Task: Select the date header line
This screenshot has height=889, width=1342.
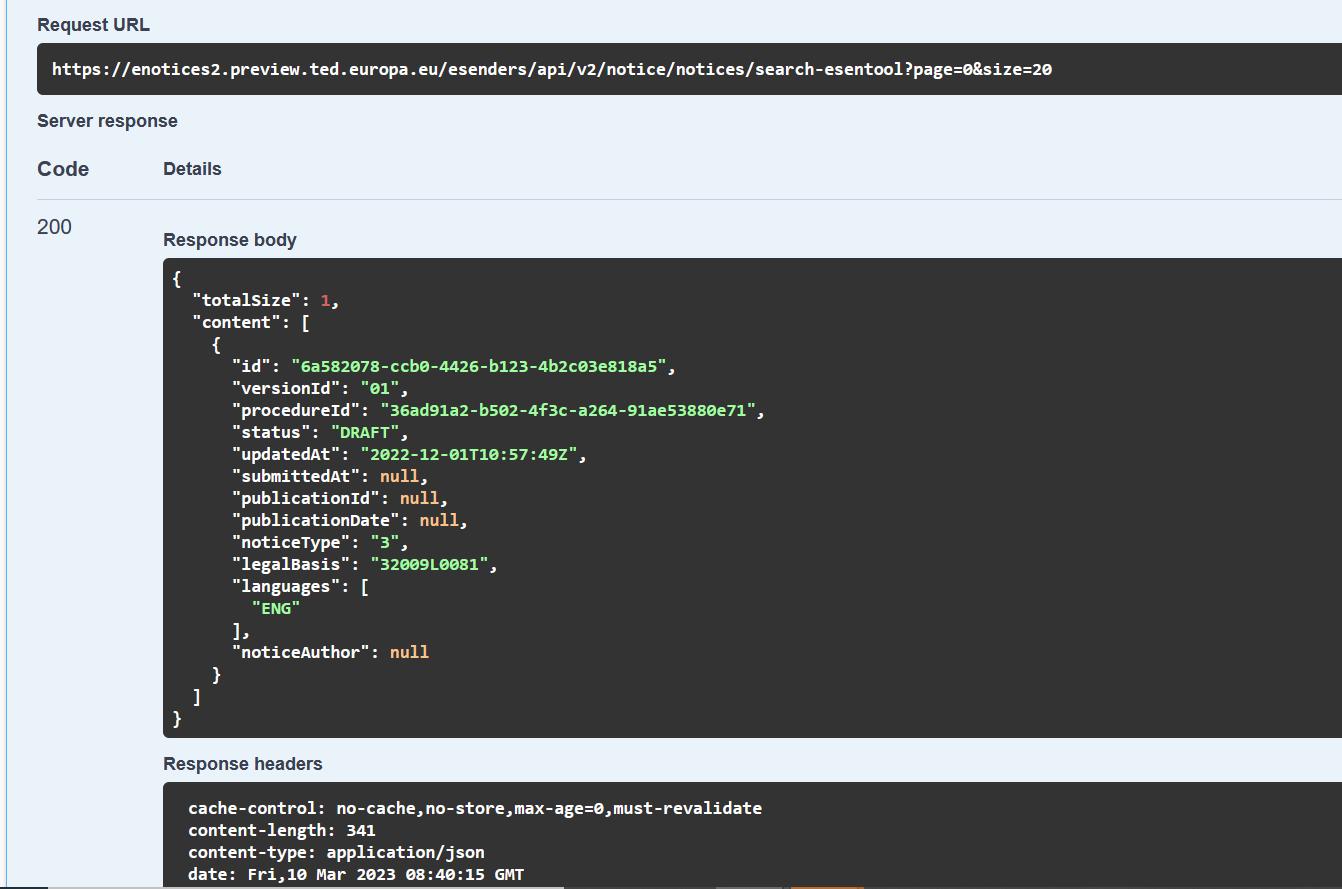Action: coord(356,874)
